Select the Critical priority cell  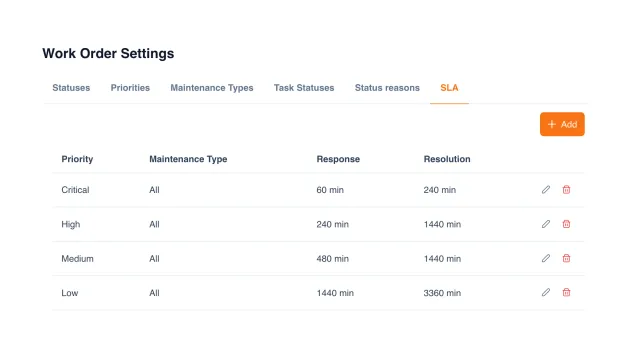point(75,190)
